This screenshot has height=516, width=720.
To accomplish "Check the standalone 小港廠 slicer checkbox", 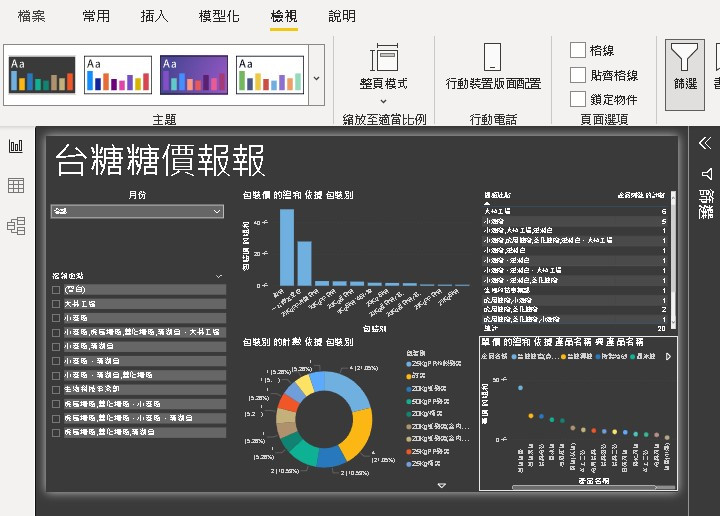I will pyautogui.click(x=56, y=318).
